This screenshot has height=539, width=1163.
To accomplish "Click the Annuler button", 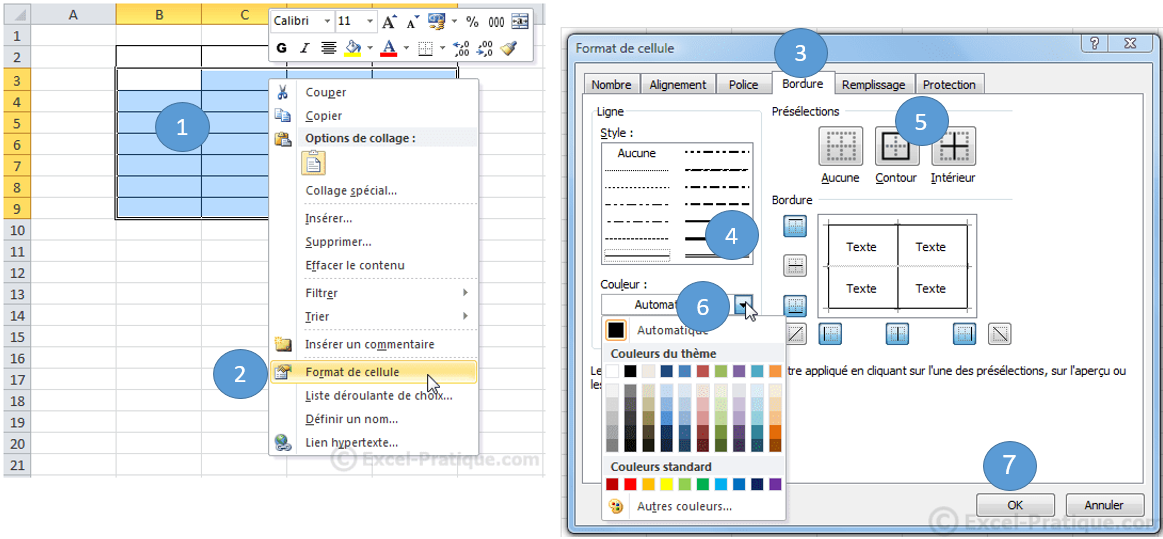I will point(1105,505).
